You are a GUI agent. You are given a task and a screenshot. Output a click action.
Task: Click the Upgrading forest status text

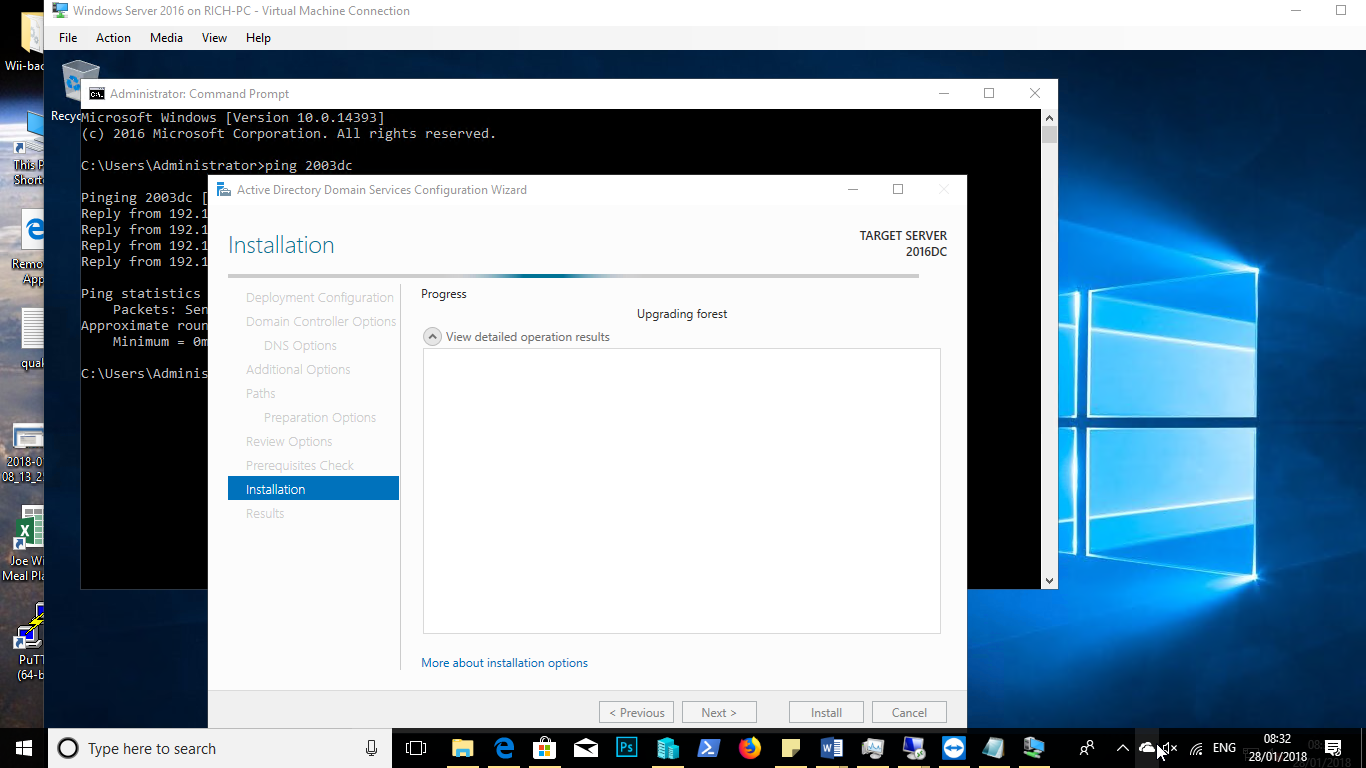point(682,314)
